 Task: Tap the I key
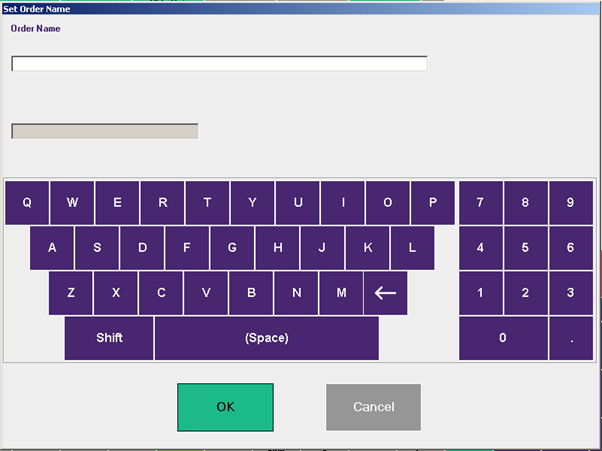click(343, 203)
